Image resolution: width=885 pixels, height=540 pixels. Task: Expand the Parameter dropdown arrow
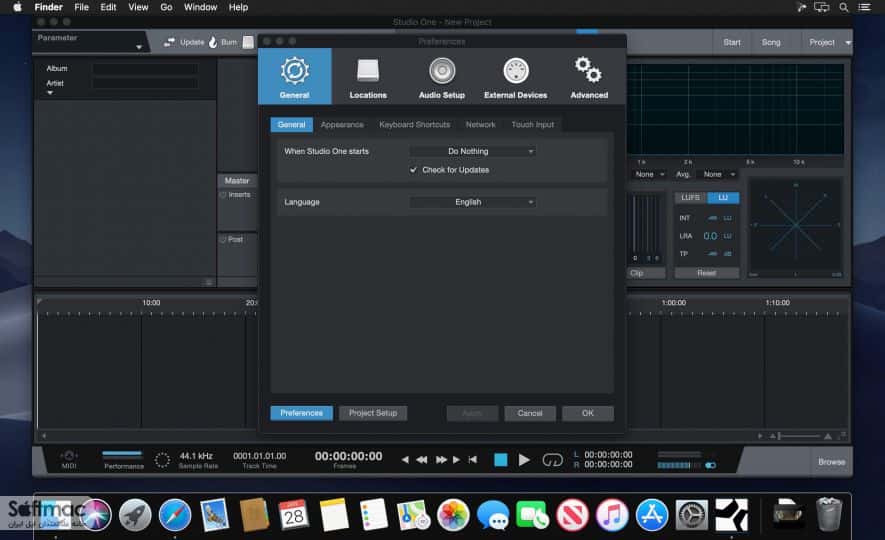point(139,47)
